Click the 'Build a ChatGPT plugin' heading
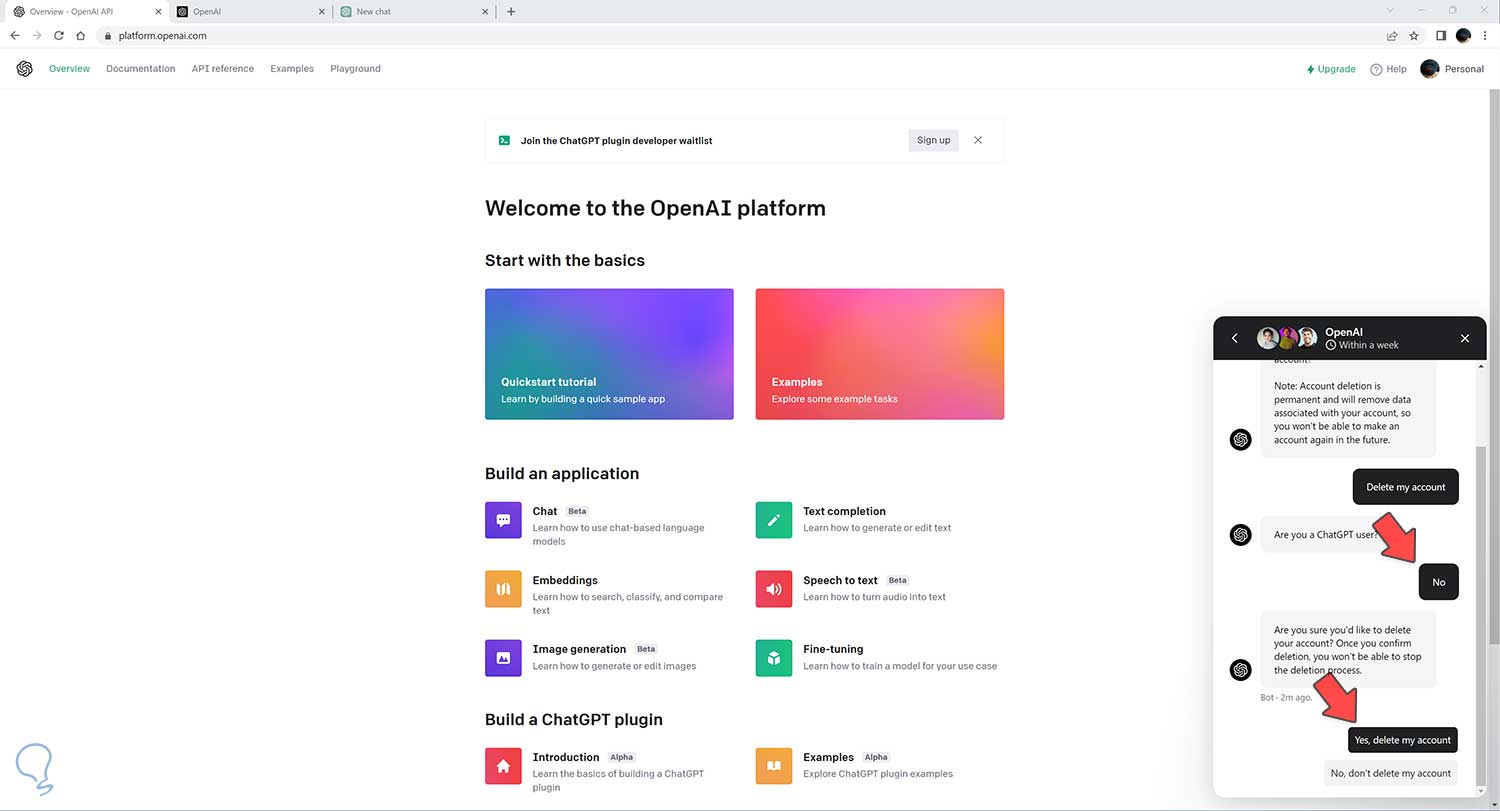 click(x=574, y=719)
